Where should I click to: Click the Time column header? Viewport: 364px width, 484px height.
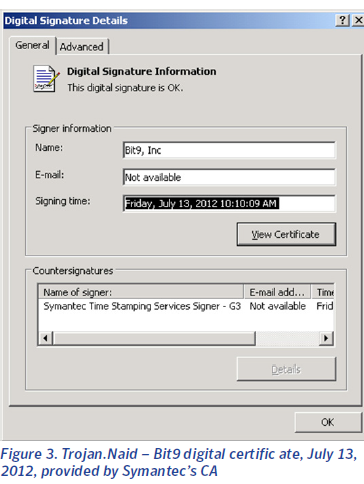point(323,292)
